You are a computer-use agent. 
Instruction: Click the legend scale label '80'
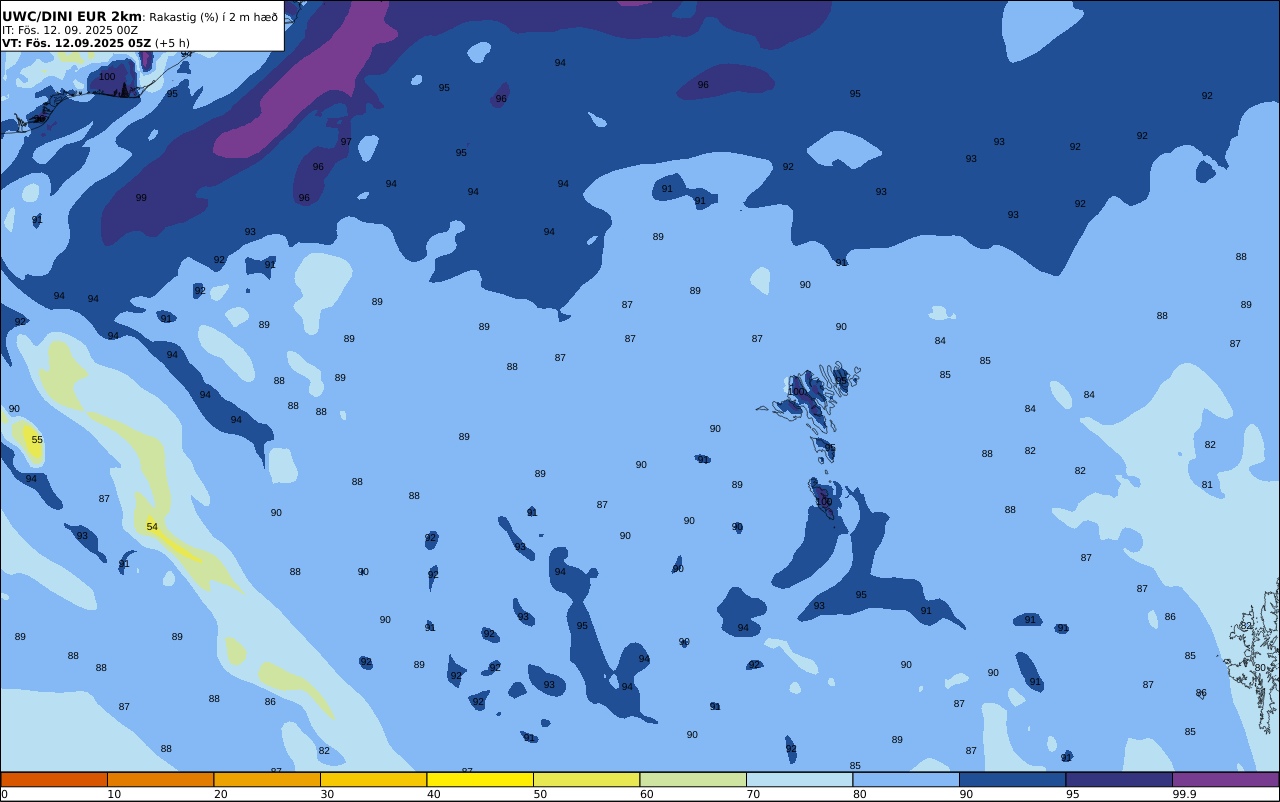point(859,794)
